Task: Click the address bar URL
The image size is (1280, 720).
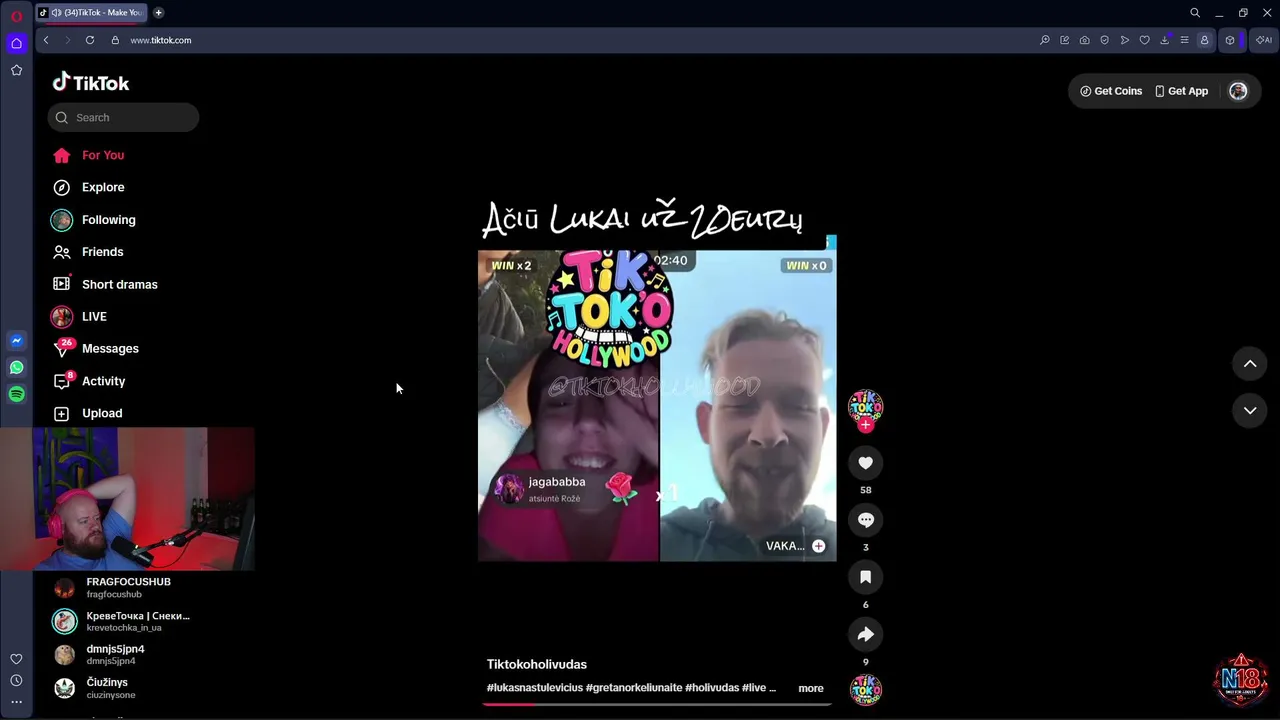Action: click(x=160, y=40)
